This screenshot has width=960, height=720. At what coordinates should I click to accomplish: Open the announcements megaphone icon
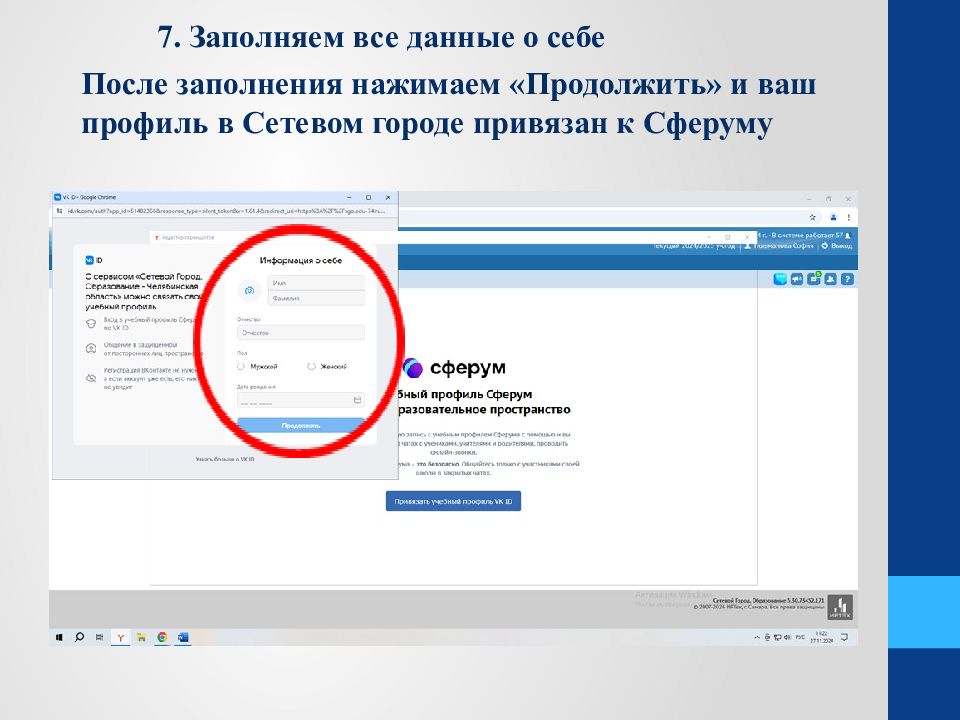tap(797, 279)
